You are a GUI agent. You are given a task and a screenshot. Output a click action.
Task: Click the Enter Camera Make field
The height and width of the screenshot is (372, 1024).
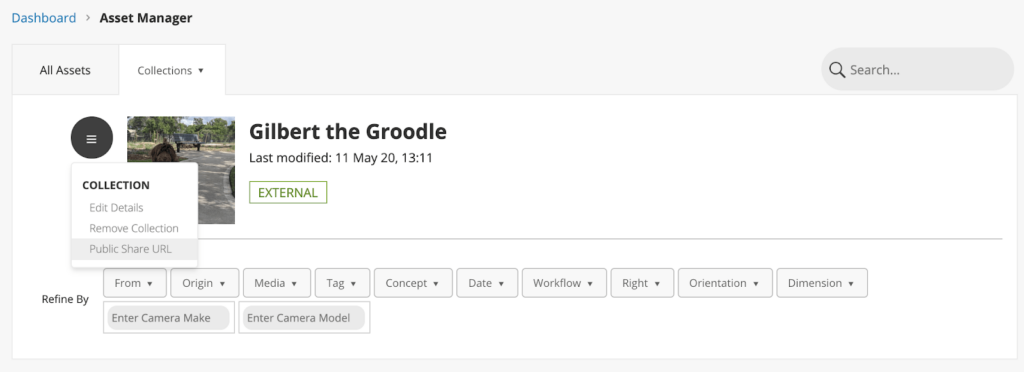[168, 318]
